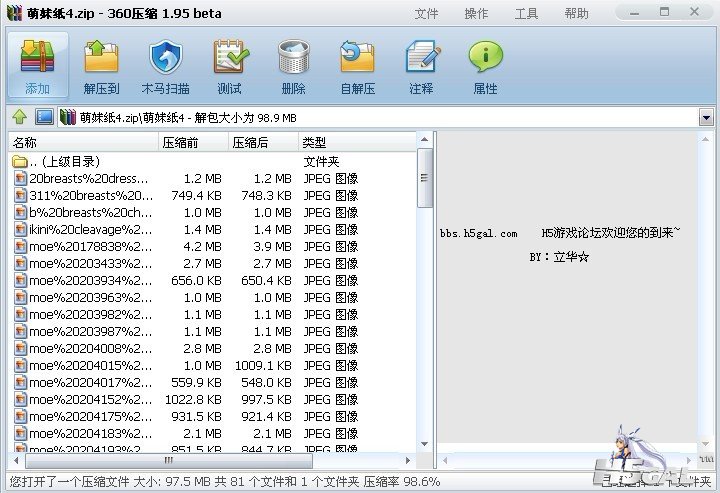Click JPEG icon of moe%20204152 file
Image resolution: width=720 pixels, height=493 pixels.
(x=20, y=399)
